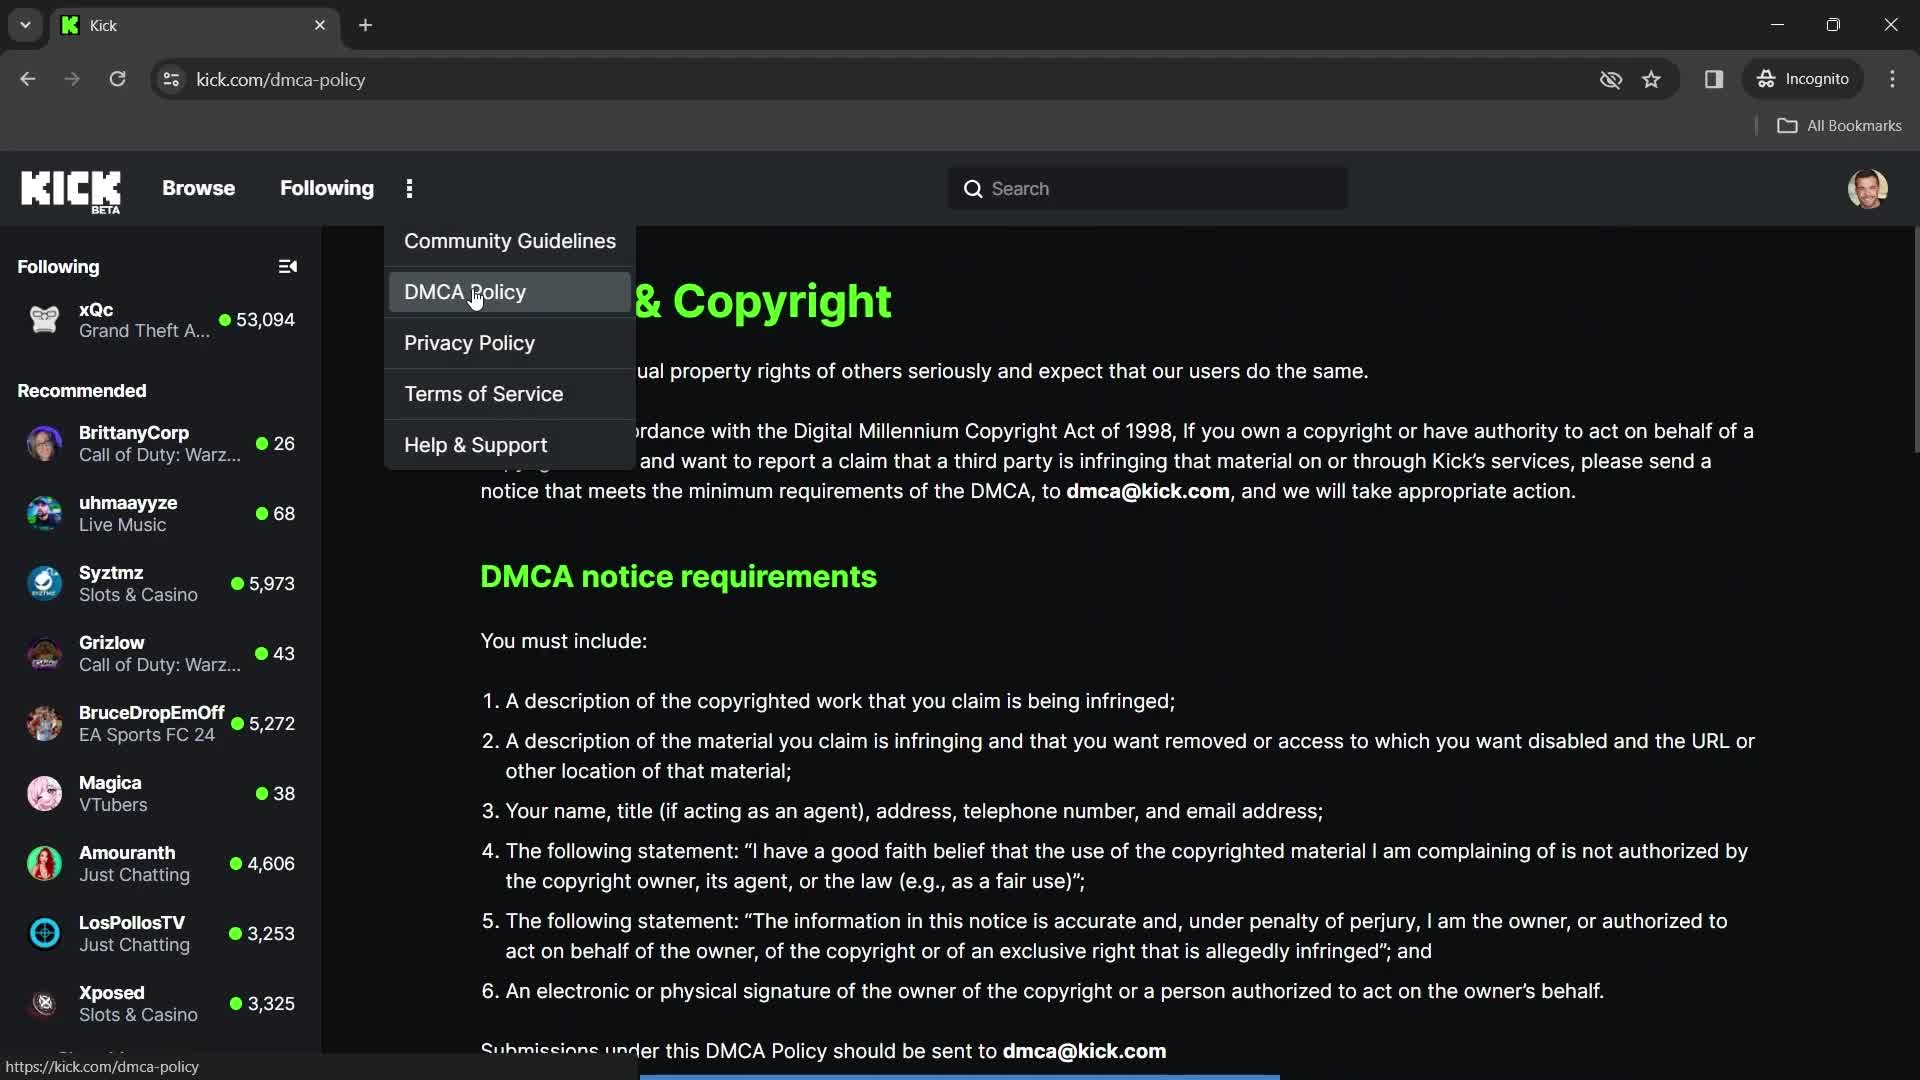
Task: Open Chrome three-dot menu
Action: coord(1892,79)
